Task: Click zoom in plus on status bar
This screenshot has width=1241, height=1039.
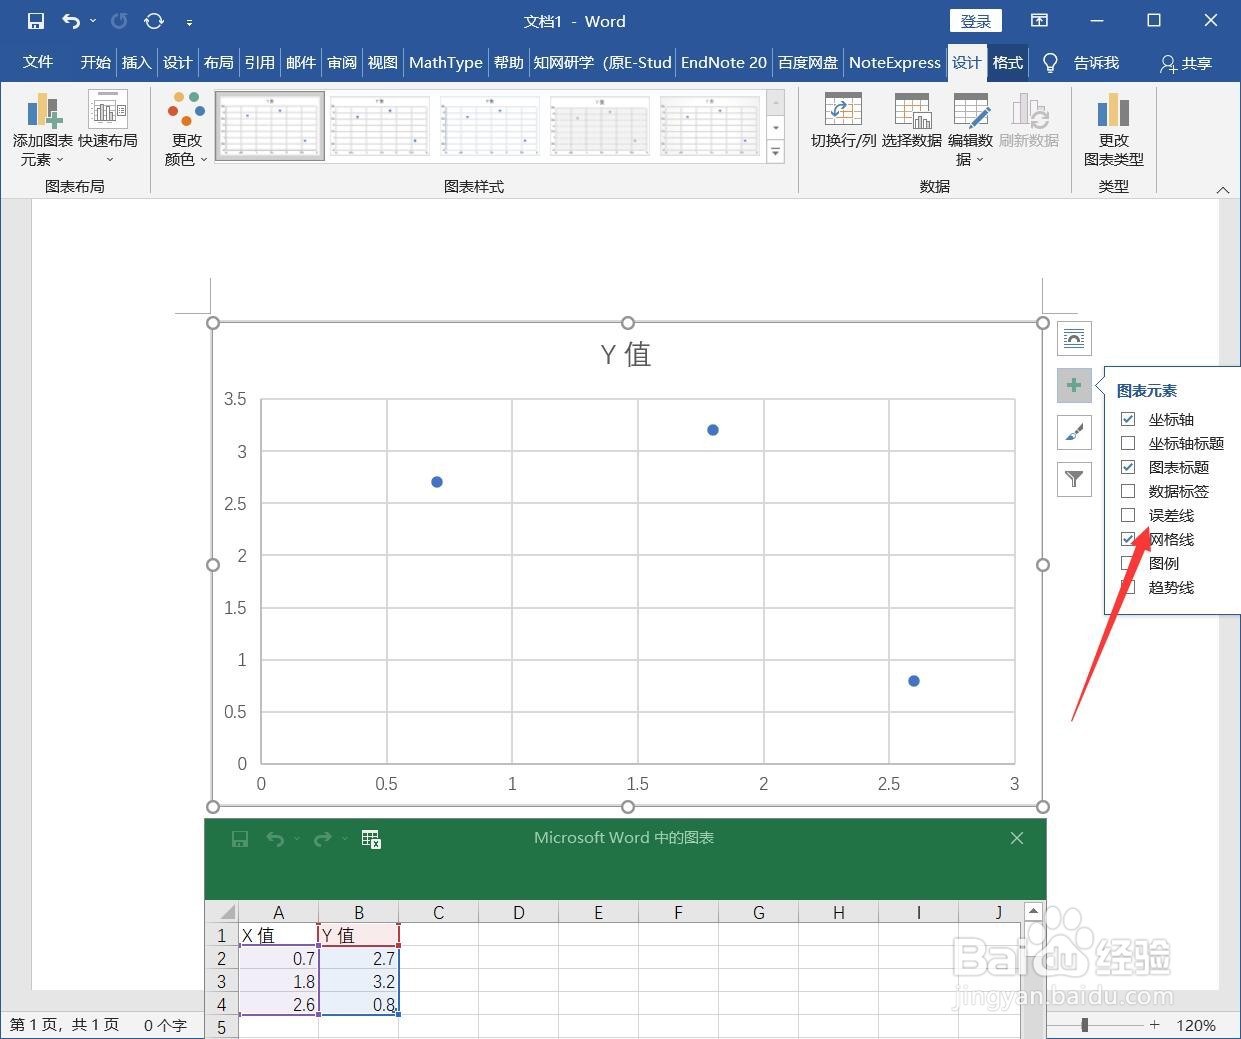Action: (1155, 1025)
